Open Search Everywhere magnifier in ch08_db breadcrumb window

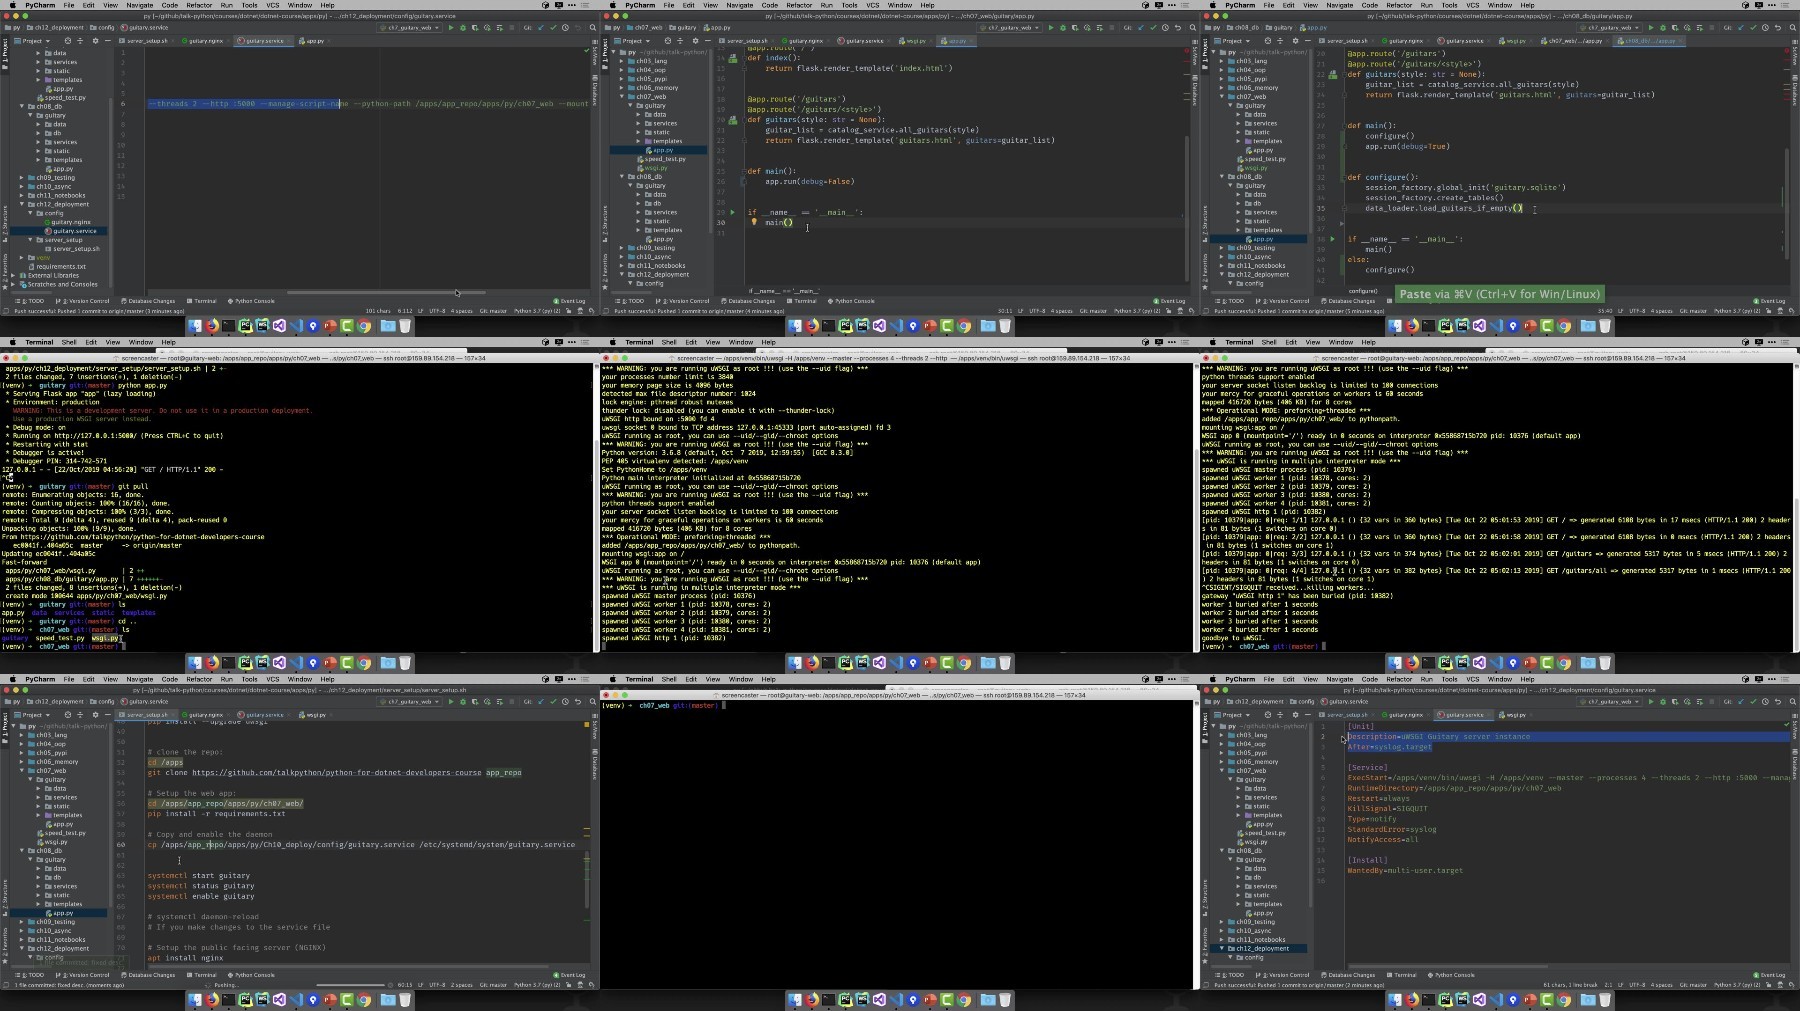coord(1792,28)
